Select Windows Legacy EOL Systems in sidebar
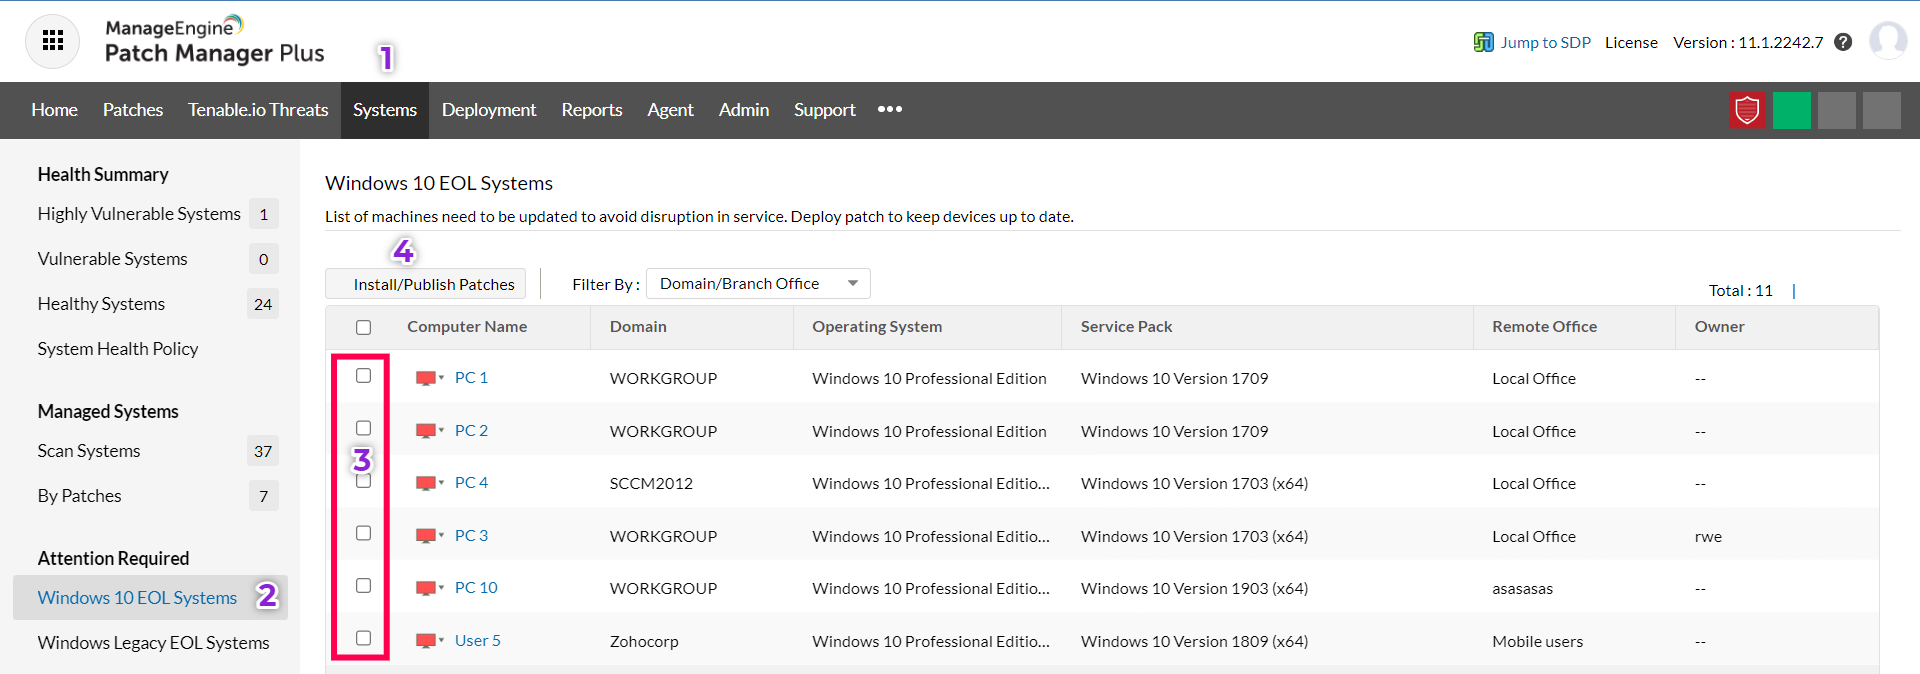Viewport: 1920px width, 674px height. [153, 643]
